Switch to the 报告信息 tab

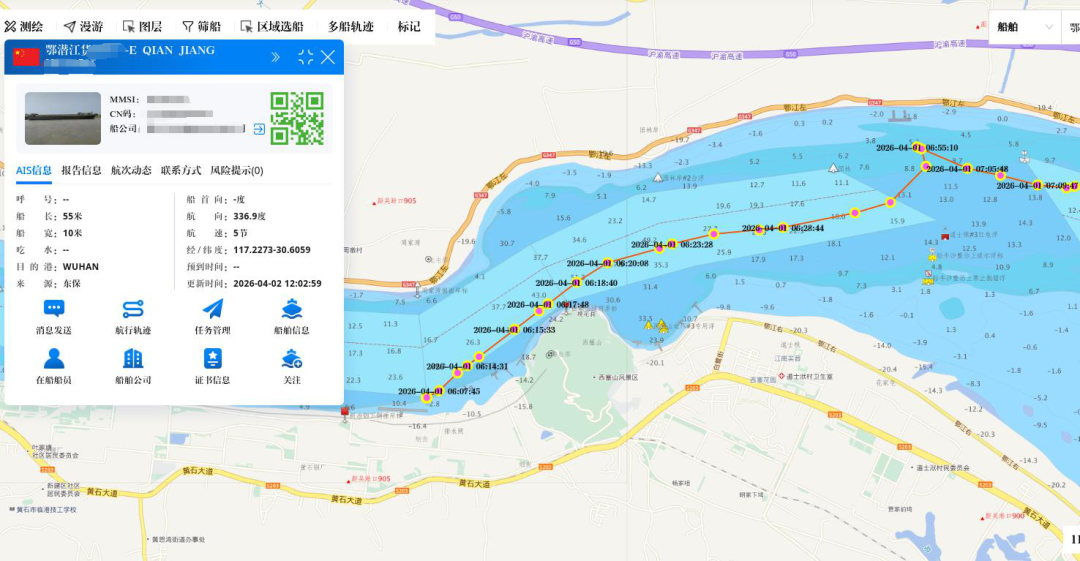[x=81, y=171]
